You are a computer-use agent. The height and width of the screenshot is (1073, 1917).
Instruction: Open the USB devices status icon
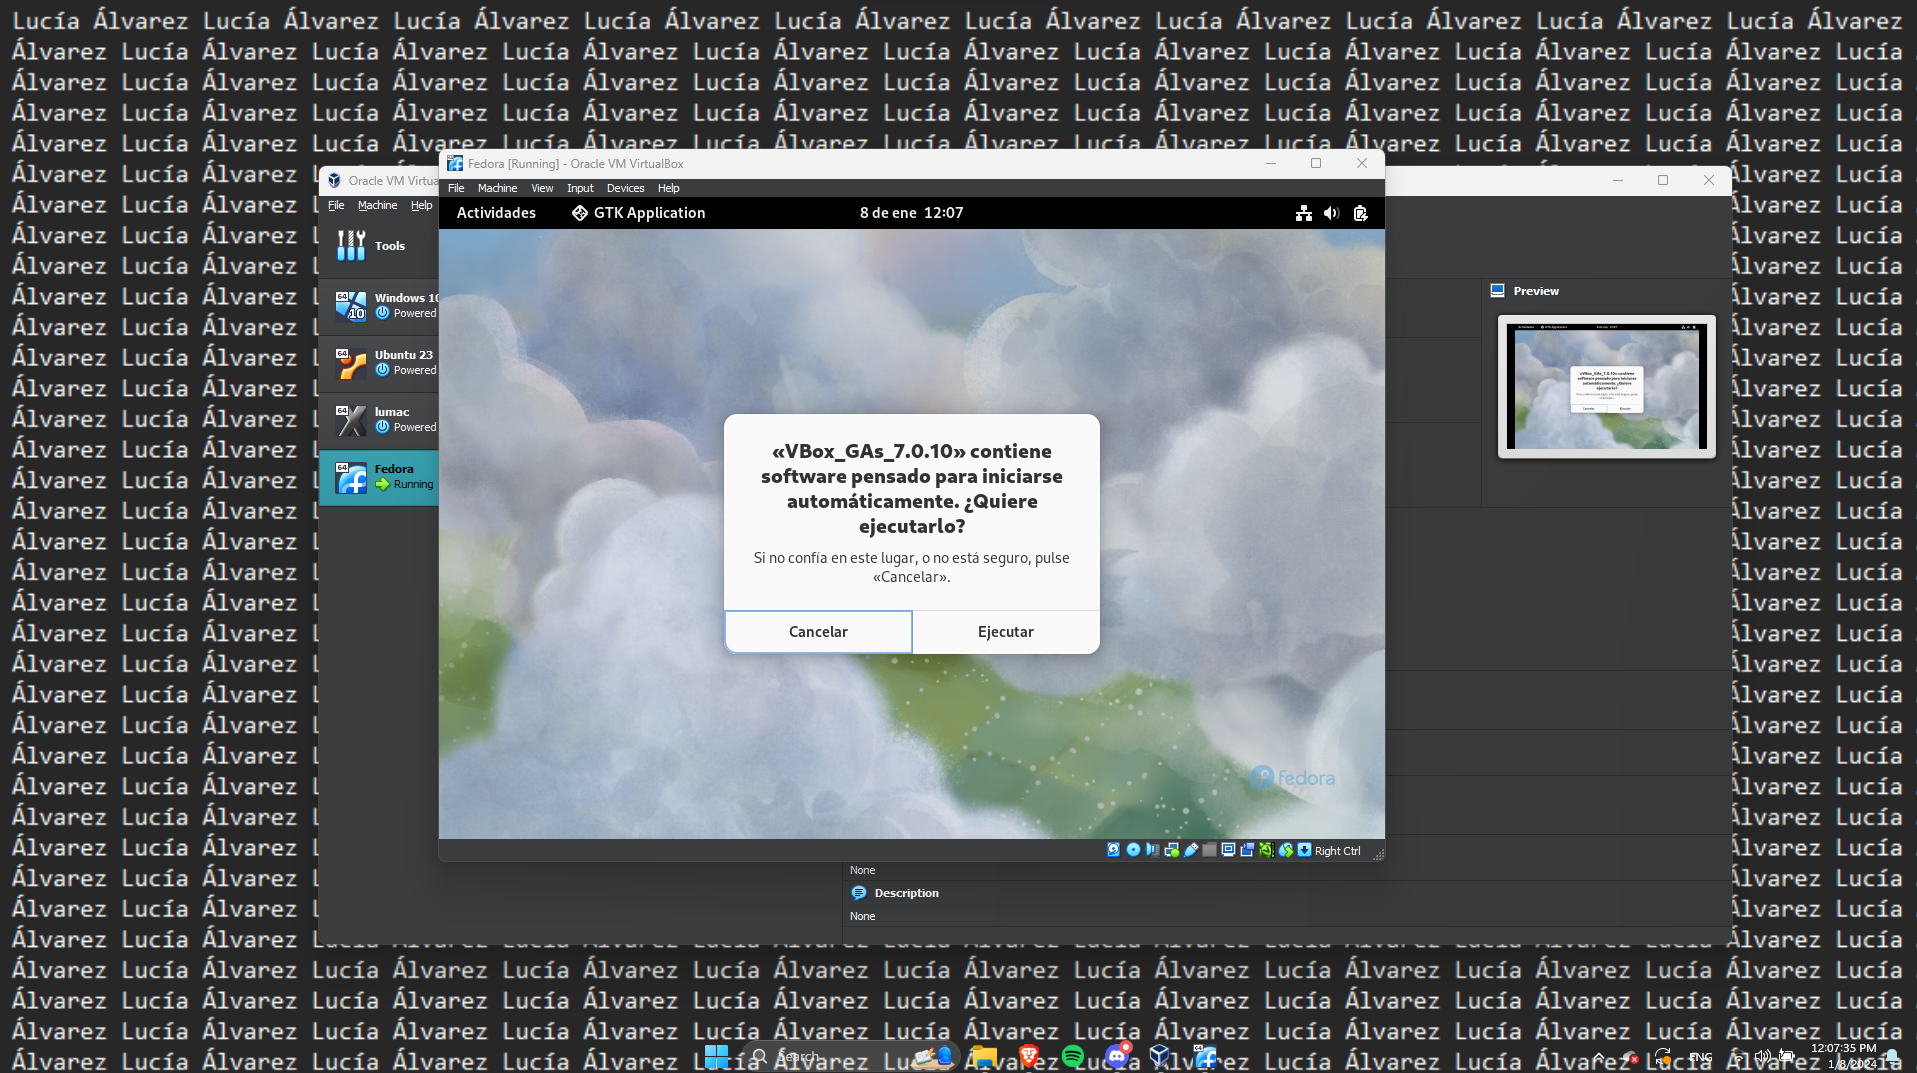(x=1191, y=850)
